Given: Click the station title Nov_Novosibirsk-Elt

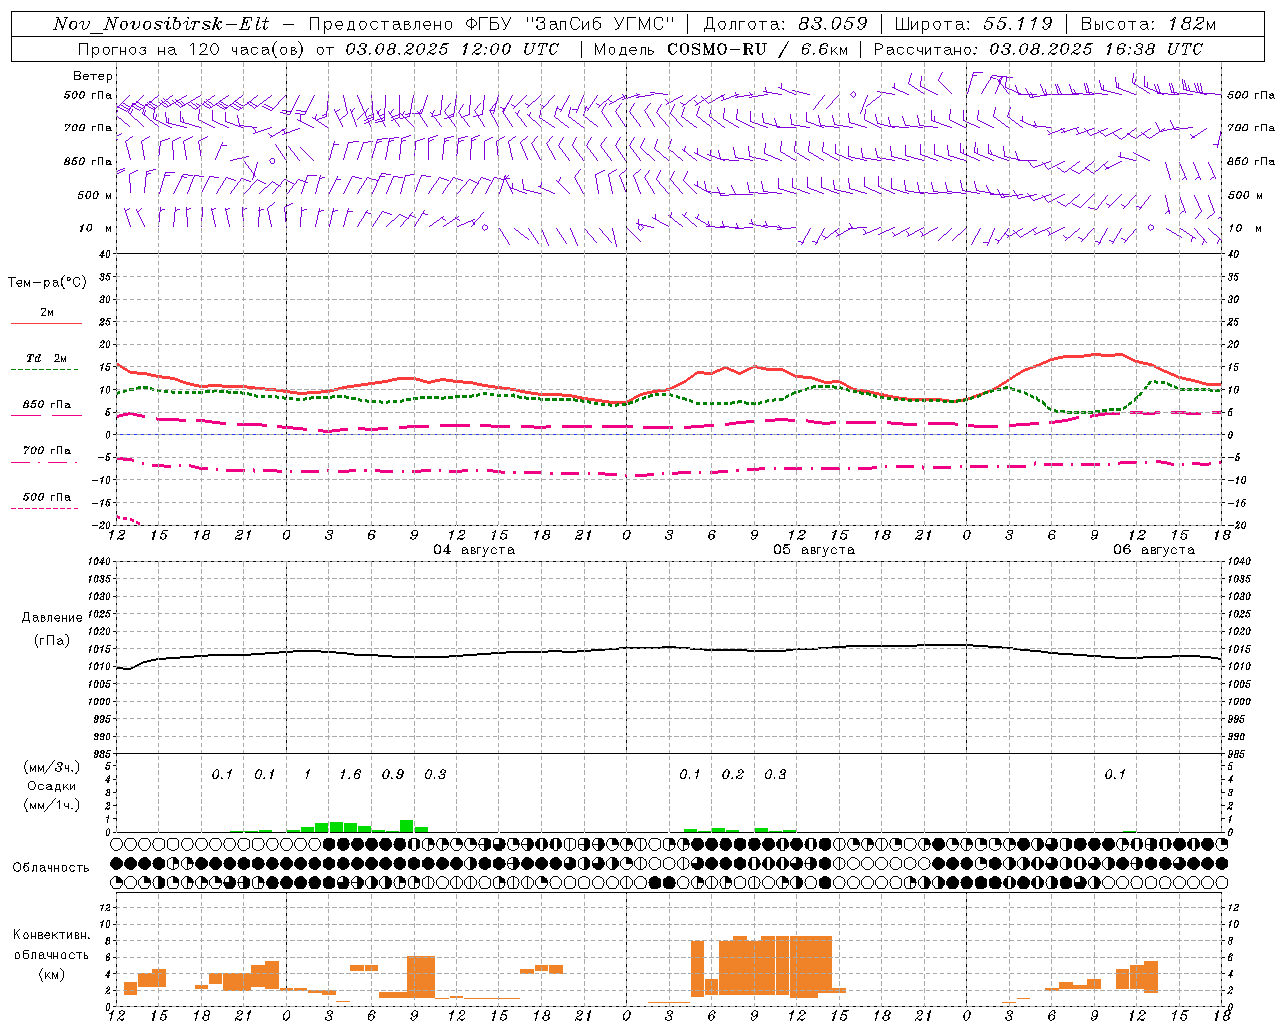Looking at the screenshot, I should point(161,24).
